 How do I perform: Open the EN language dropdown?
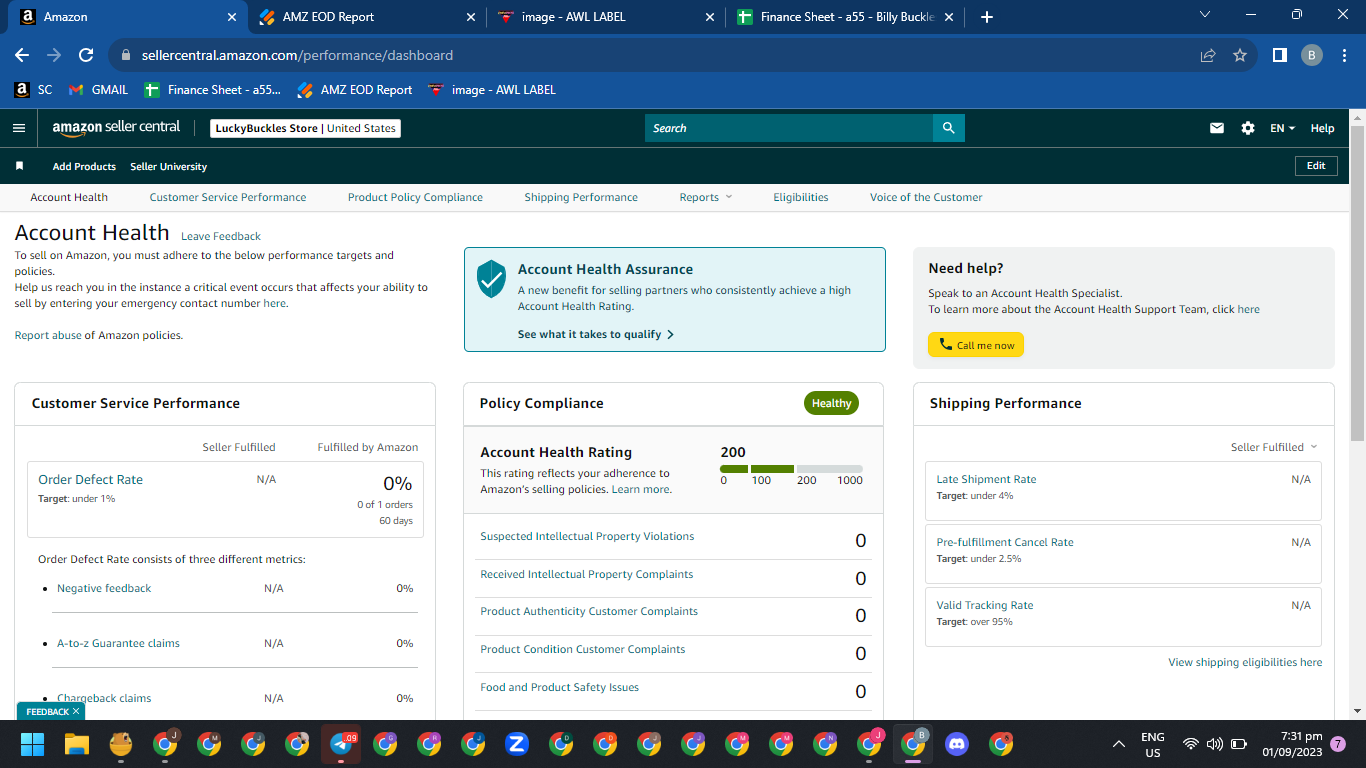pos(1282,128)
